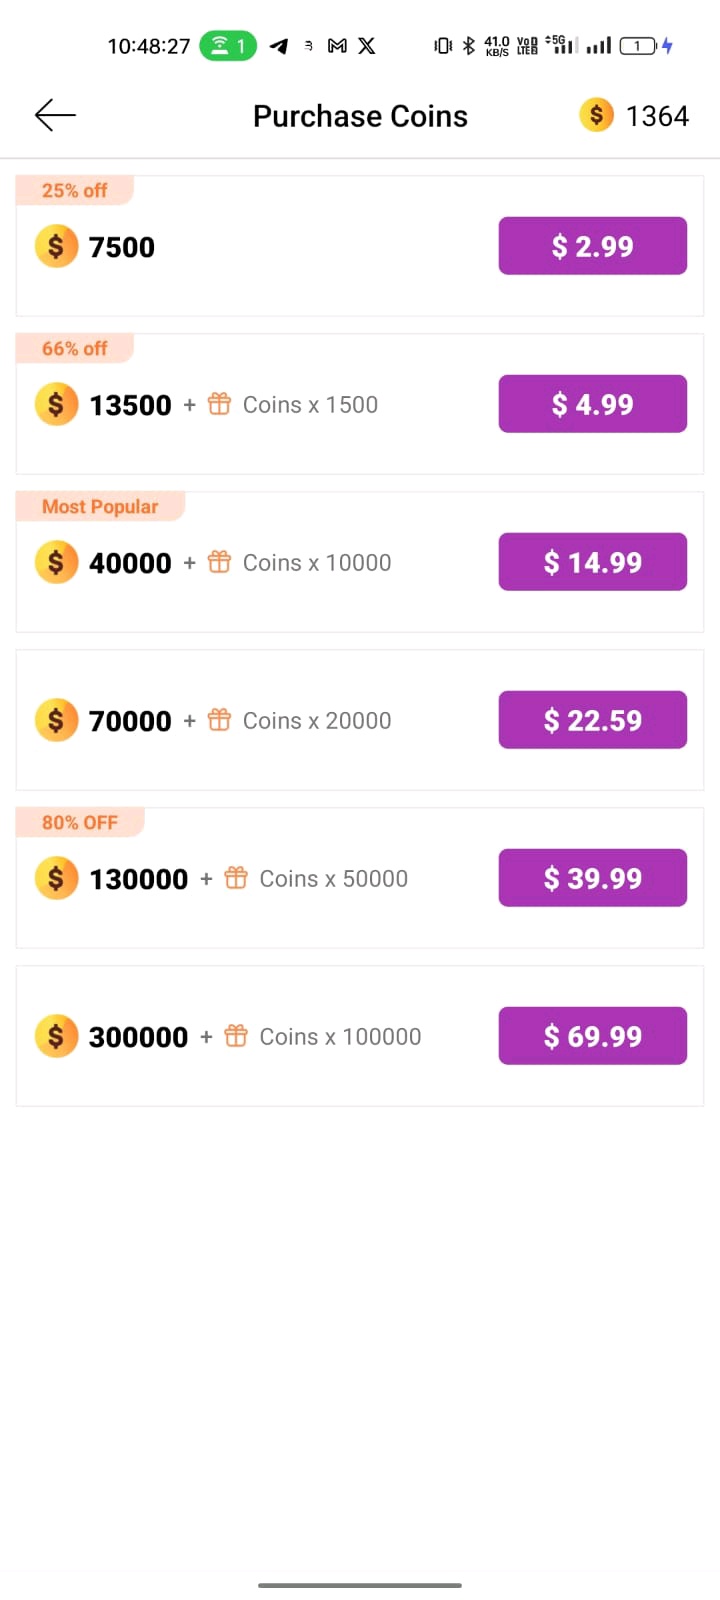Tap the 80% OFF badge
Screen dimensions: 720x1600
80,822
